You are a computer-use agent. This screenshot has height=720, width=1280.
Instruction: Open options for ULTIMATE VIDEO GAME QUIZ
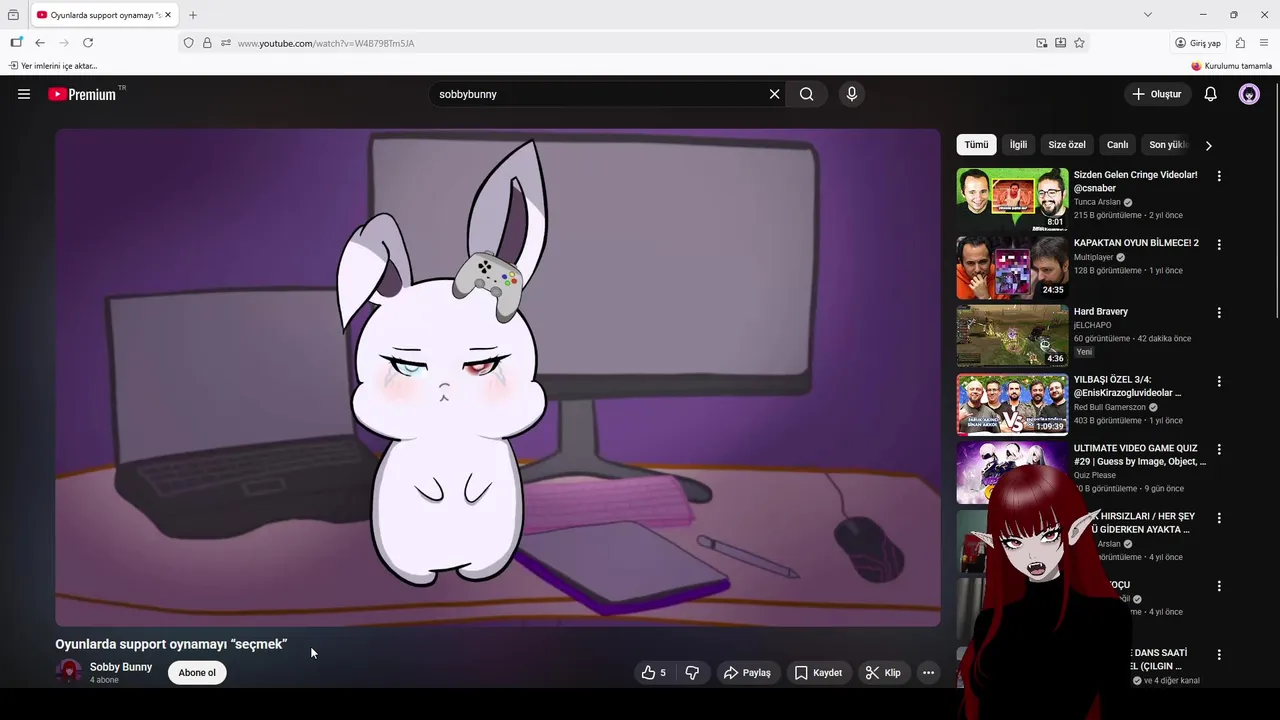(1219, 450)
